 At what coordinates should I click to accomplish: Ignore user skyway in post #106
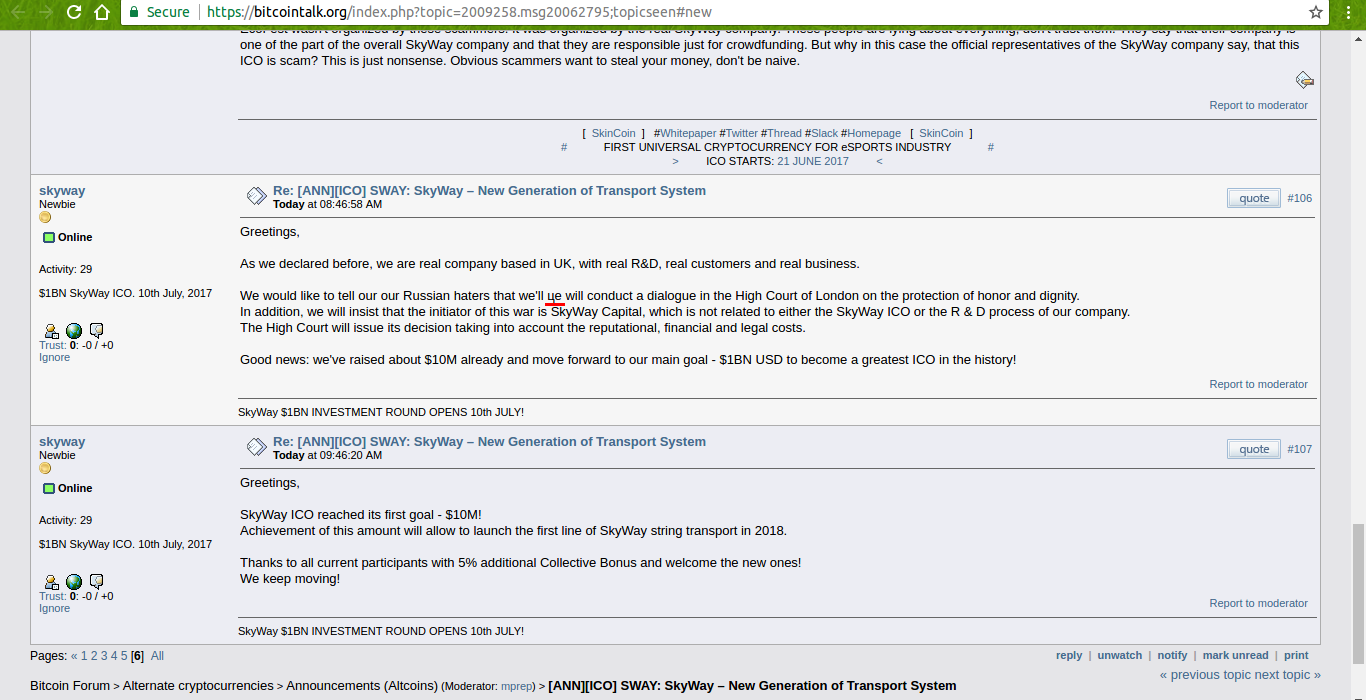54,357
